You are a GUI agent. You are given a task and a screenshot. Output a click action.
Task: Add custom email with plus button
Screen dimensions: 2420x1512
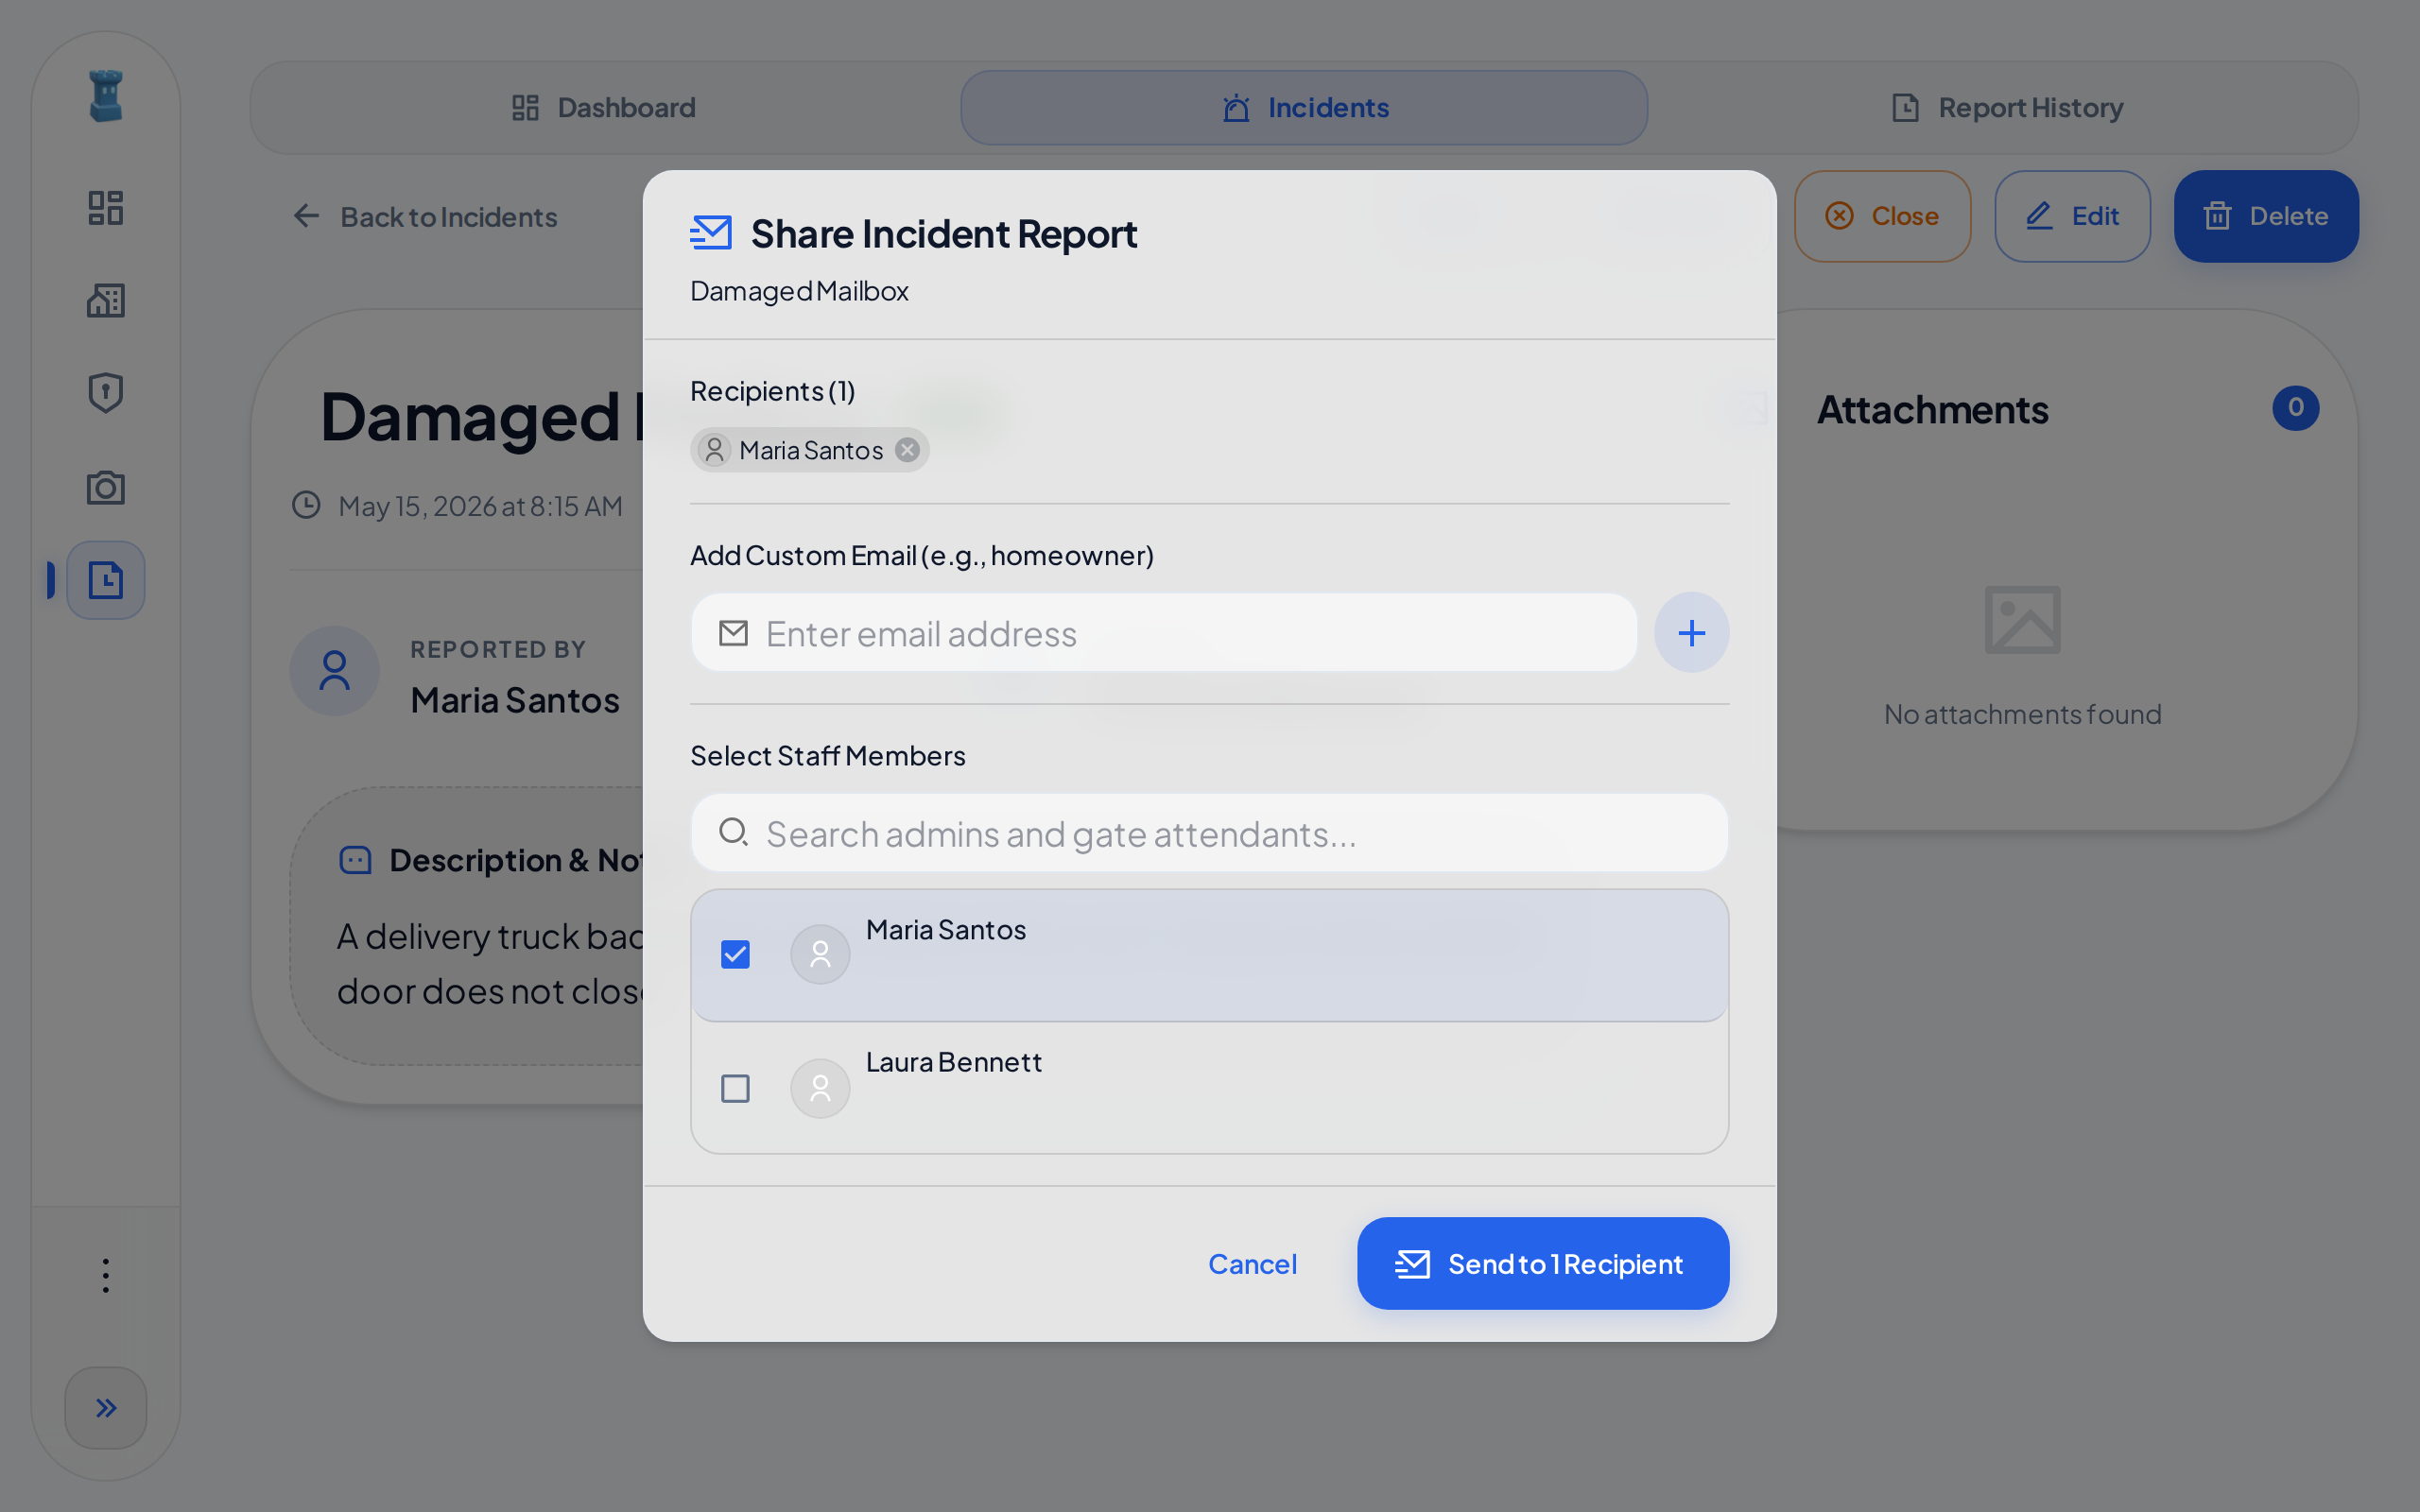click(x=1691, y=632)
